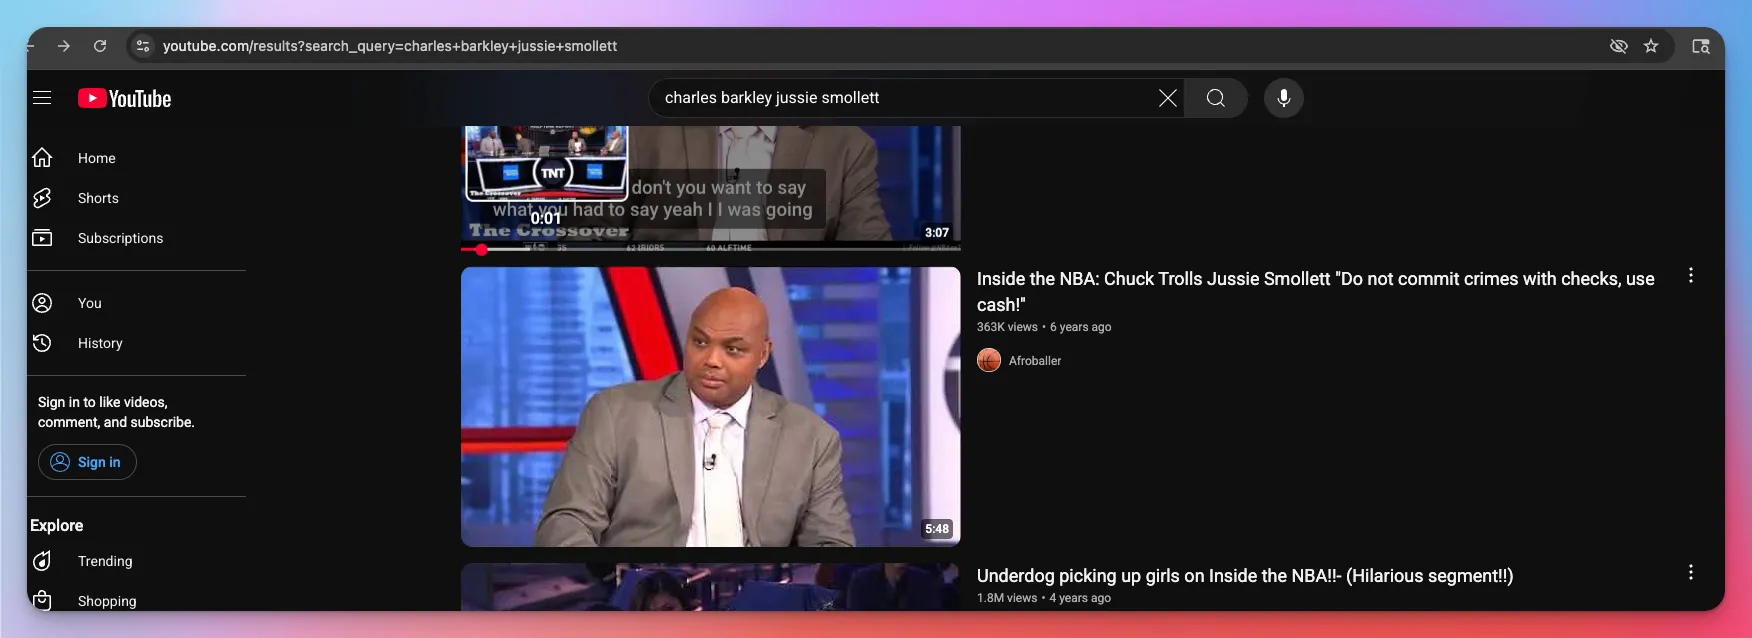Open more options for Underdog video
The image size is (1752, 638).
click(1691, 572)
